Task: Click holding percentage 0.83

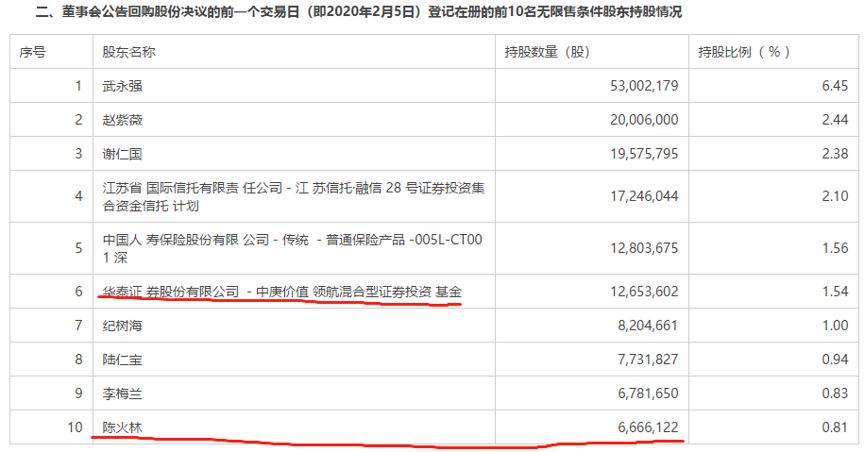Action: (835, 393)
